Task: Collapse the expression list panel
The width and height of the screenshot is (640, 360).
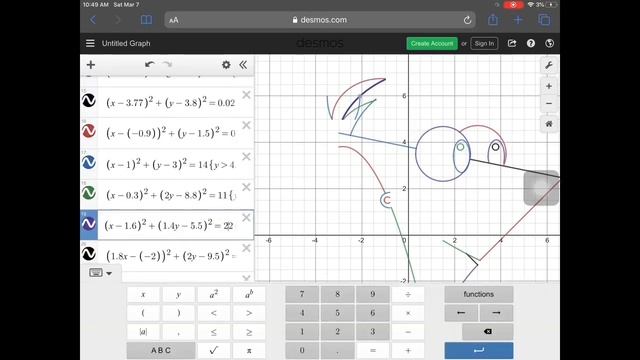Action: [243, 64]
